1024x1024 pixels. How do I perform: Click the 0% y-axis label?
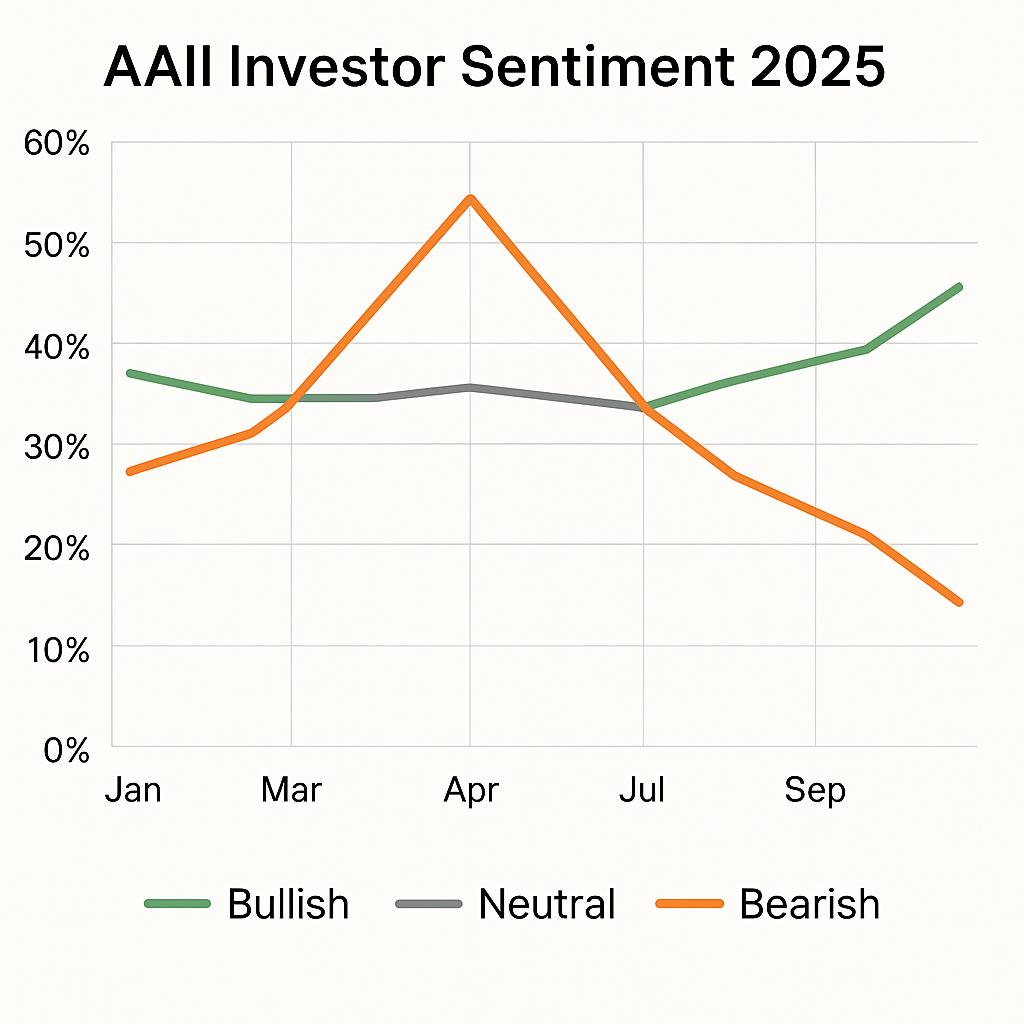coord(66,749)
